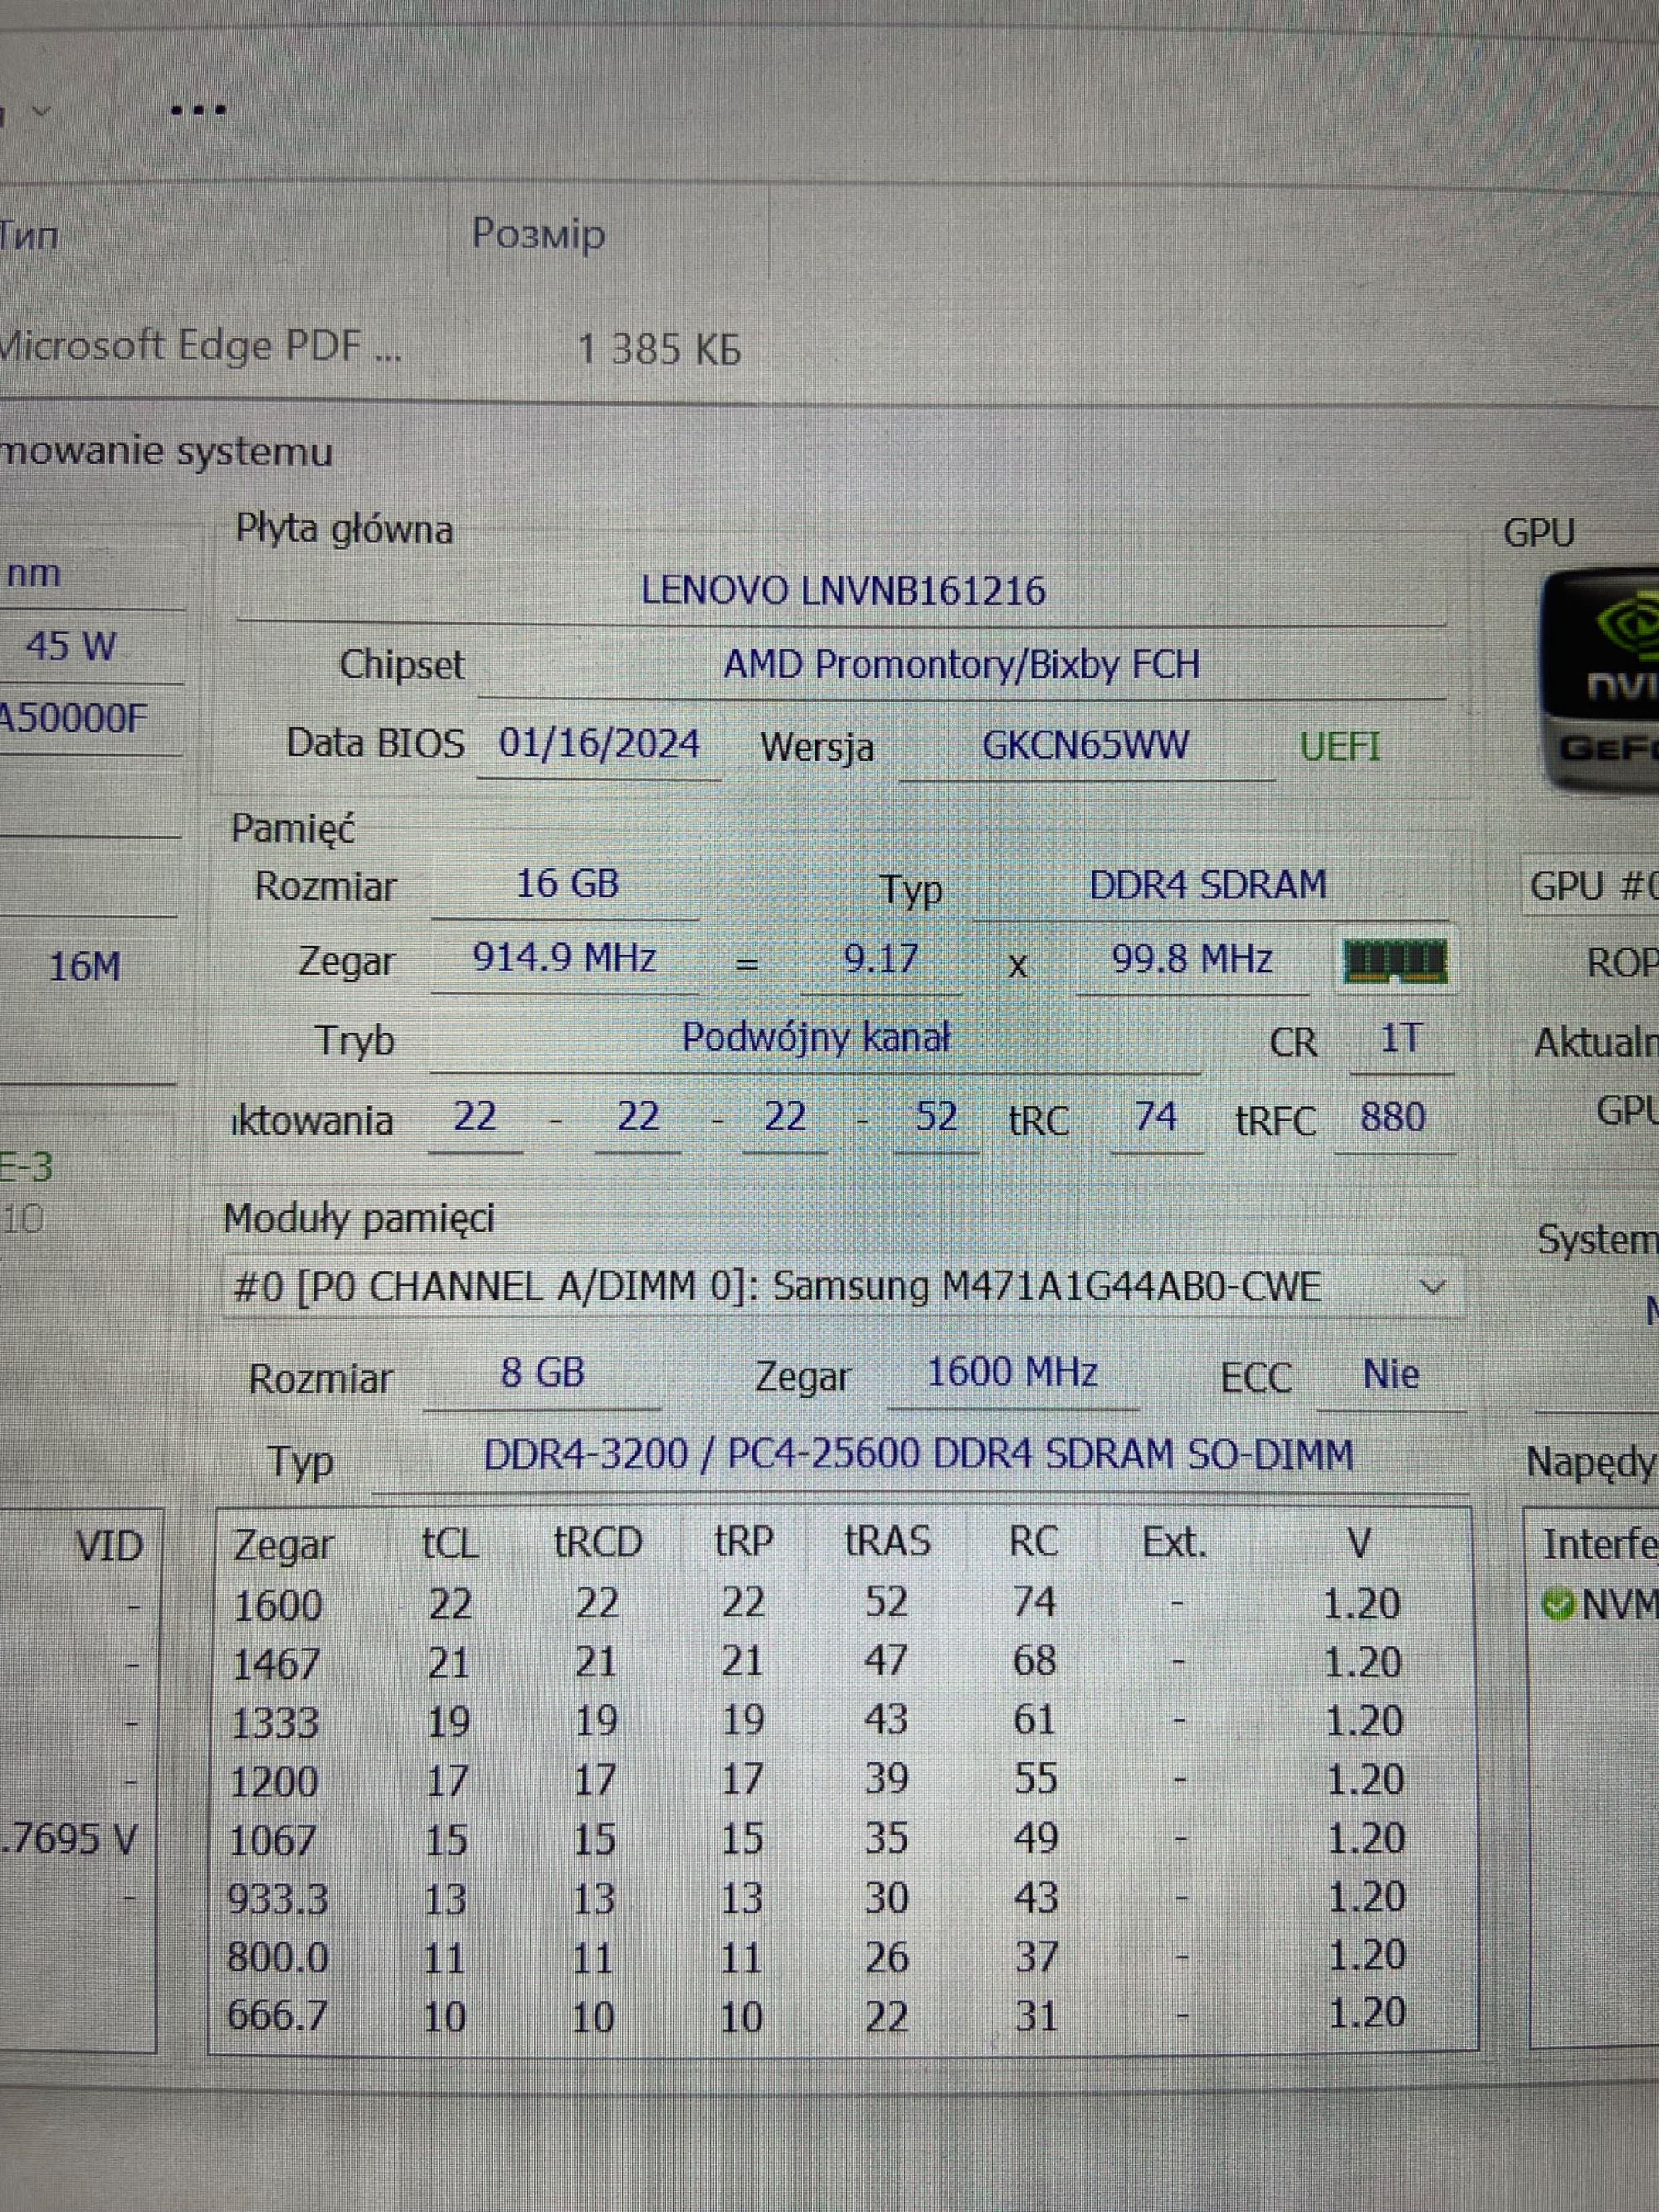This screenshot has width=1659, height=2212.
Task: Click the RC column header
Action: [1034, 1542]
